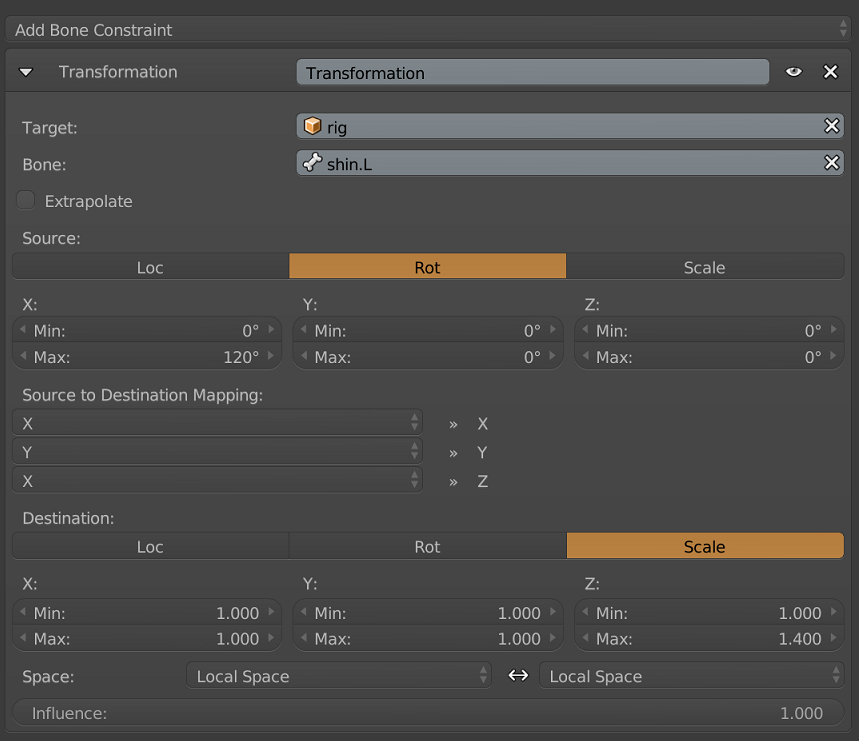This screenshot has width=859, height=741.
Task: Click the Destination Y Max 1.000 field
Action: point(428,639)
